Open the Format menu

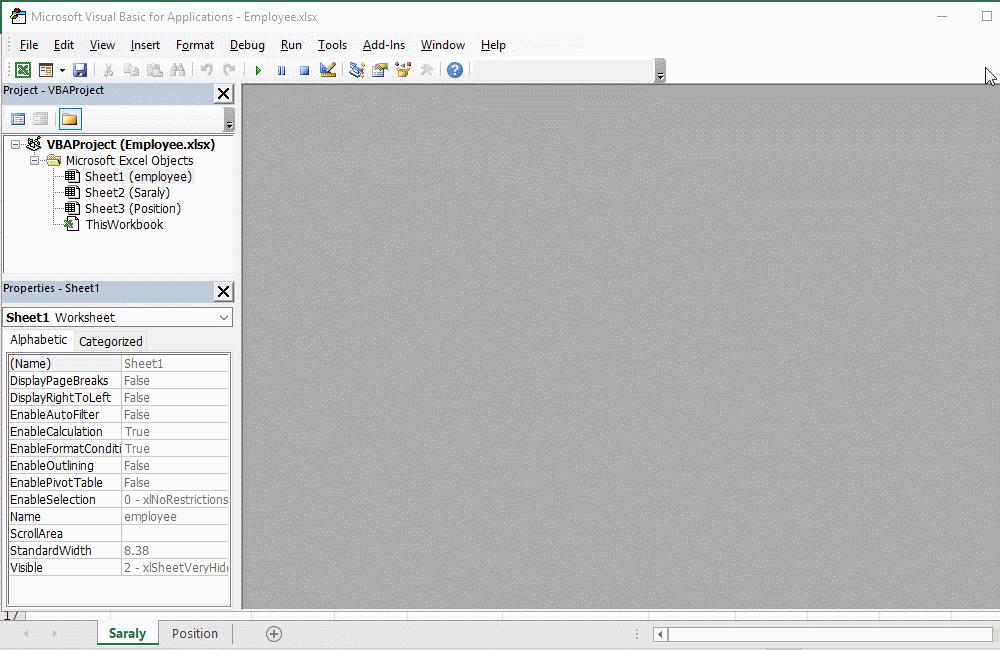coord(195,45)
